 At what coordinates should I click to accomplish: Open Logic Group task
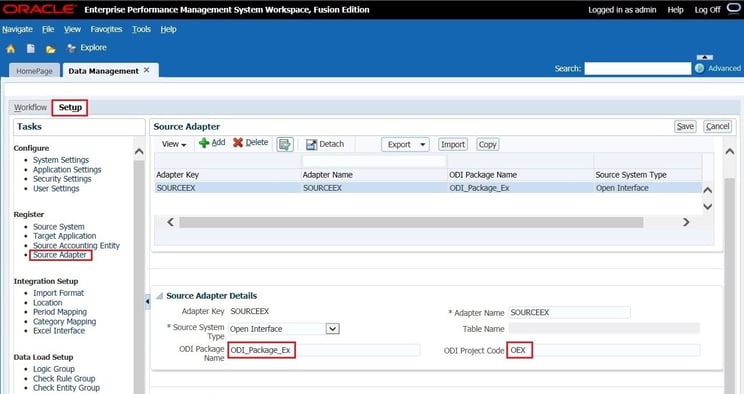54,369
